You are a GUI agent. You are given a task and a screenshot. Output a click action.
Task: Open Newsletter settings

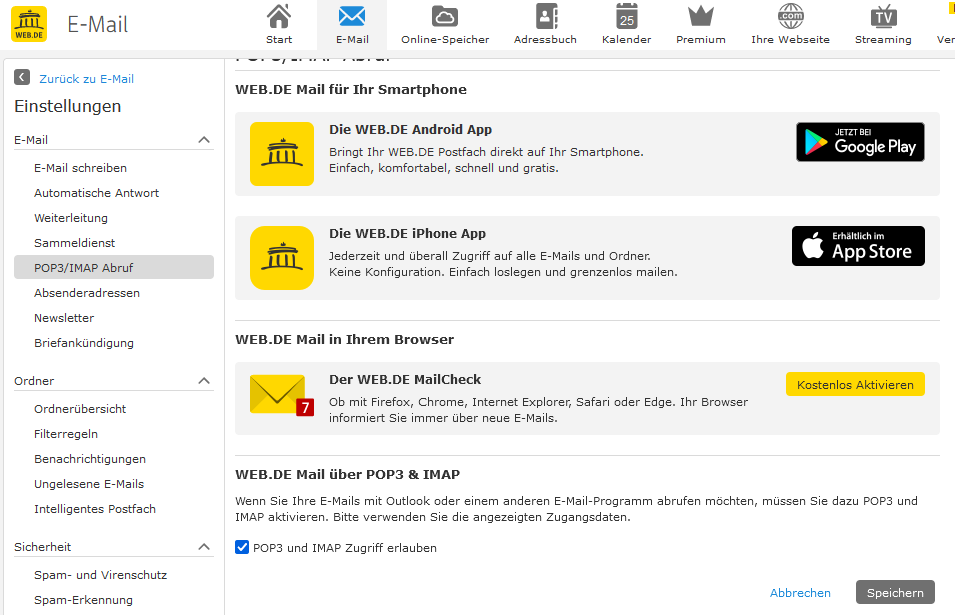[x=64, y=318]
